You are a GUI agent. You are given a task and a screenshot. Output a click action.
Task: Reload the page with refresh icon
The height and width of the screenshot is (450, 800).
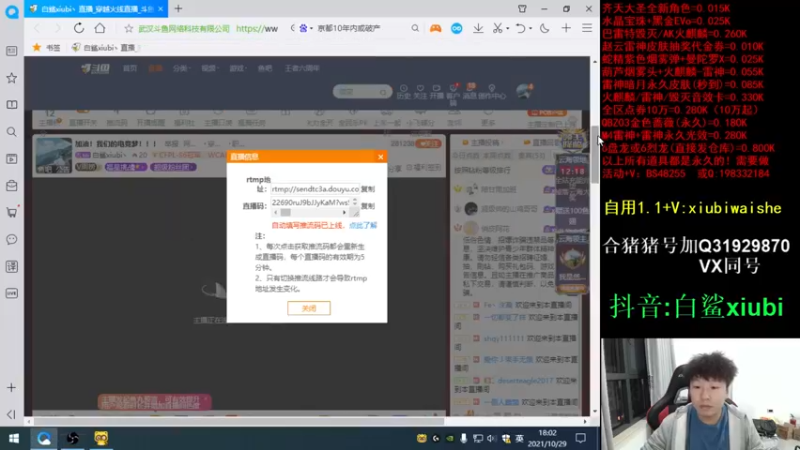[79, 28]
